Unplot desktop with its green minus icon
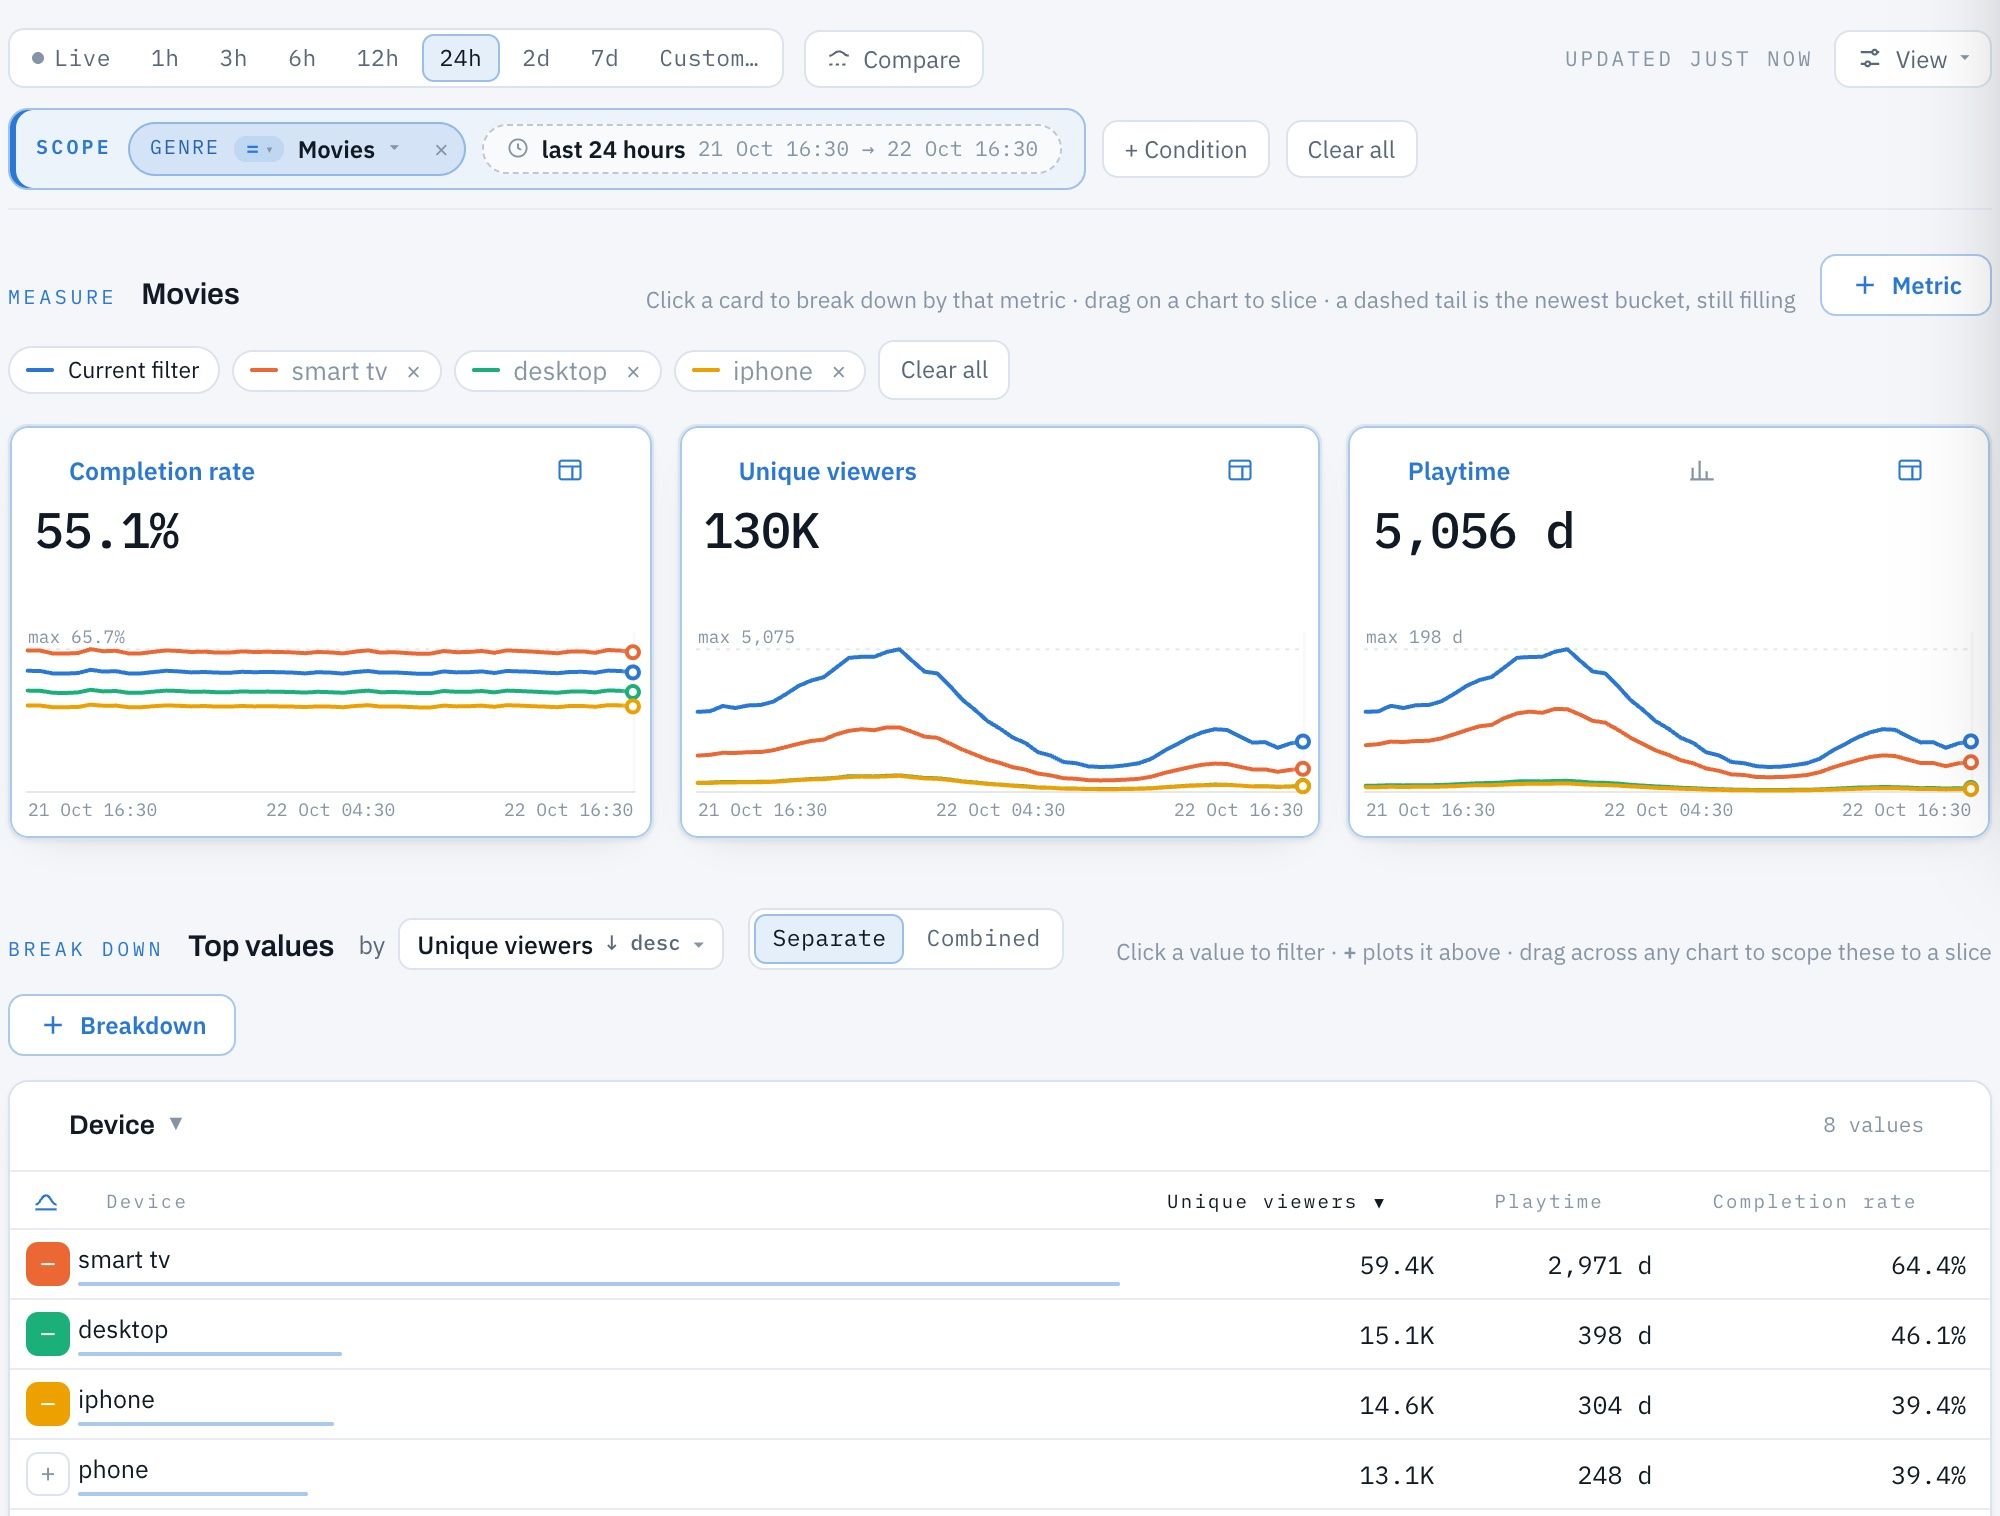The width and height of the screenshot is (2000, 1516). [47, 1334]
